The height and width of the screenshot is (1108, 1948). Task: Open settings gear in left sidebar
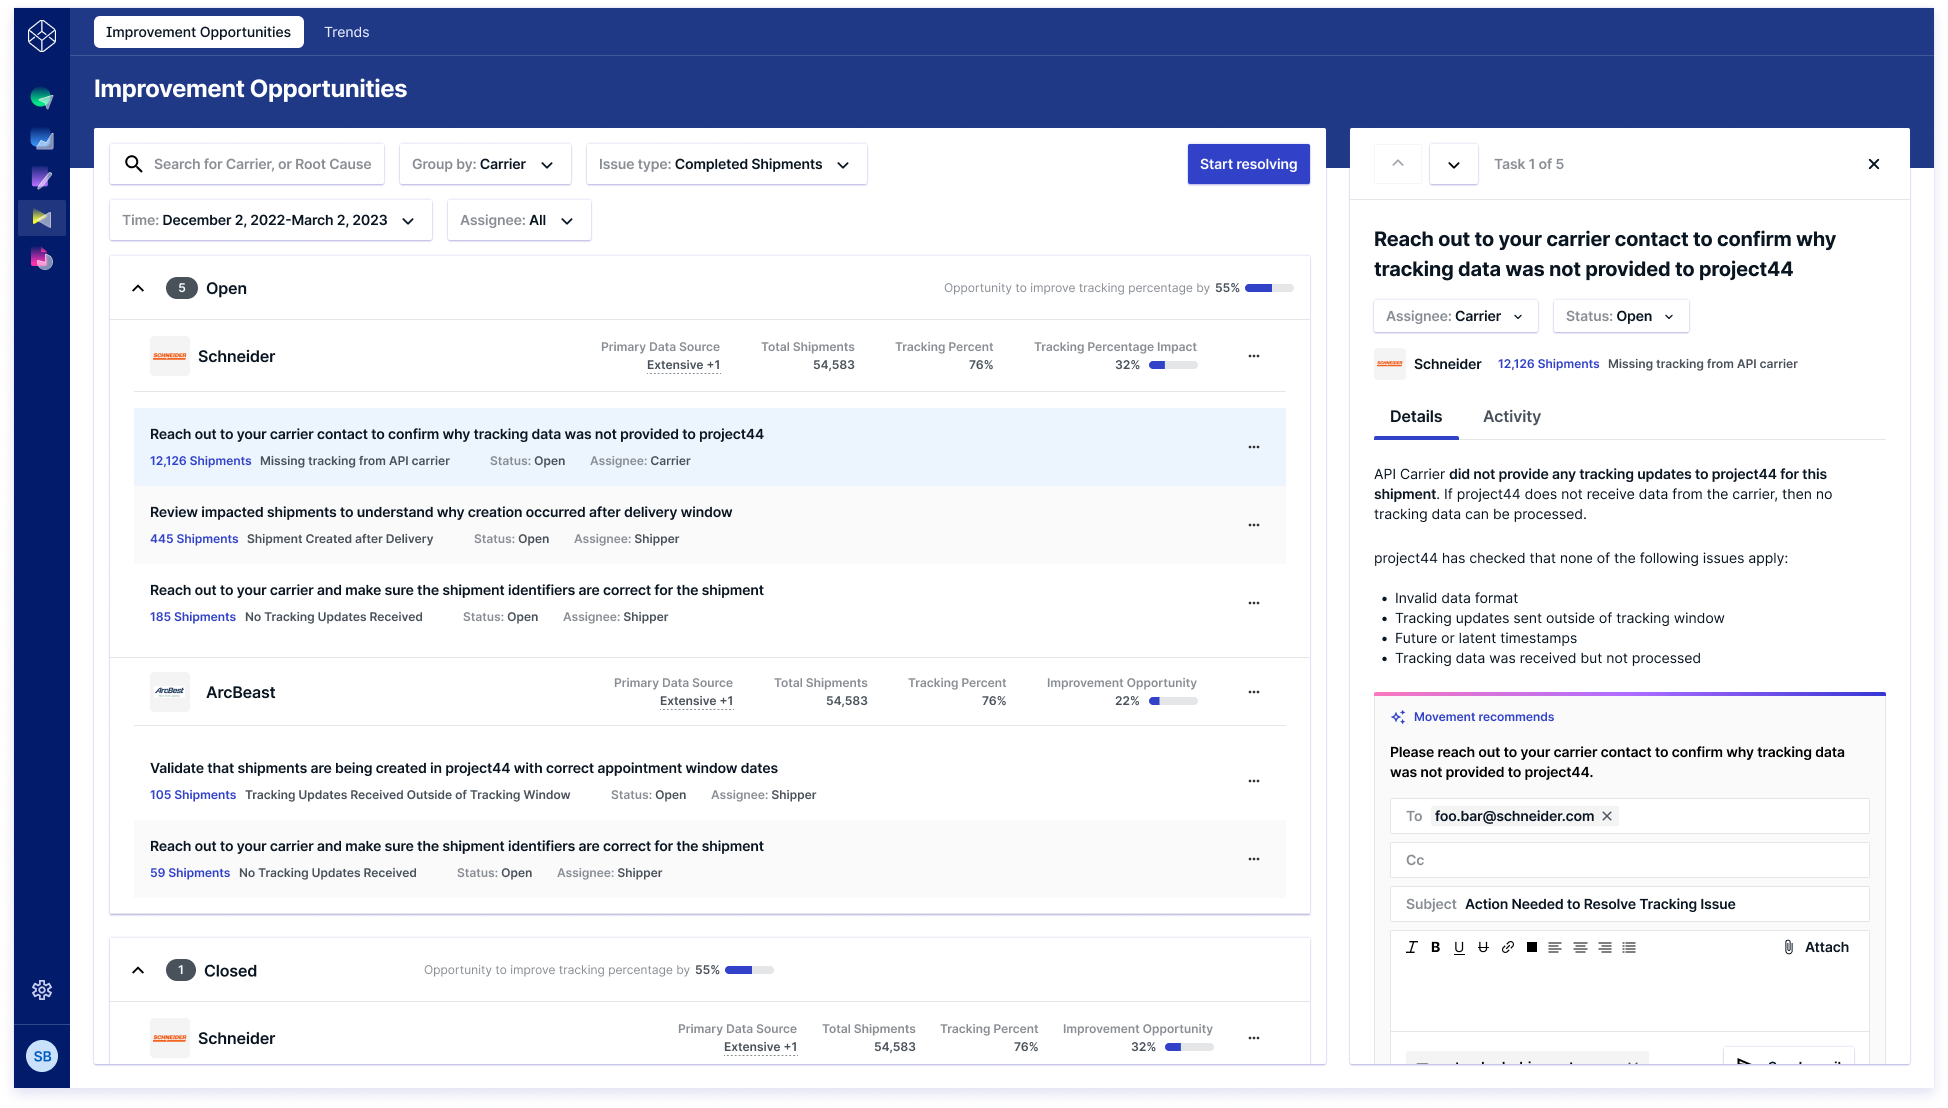click(42, 990)
